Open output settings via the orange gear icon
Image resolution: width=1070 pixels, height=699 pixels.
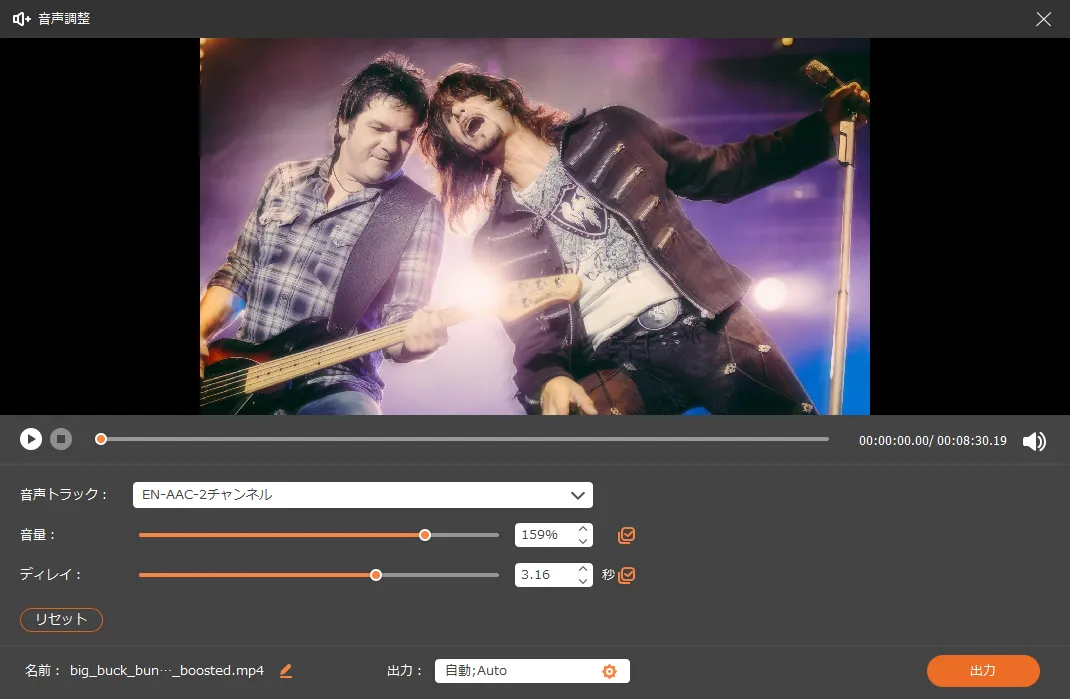point(609,671)
